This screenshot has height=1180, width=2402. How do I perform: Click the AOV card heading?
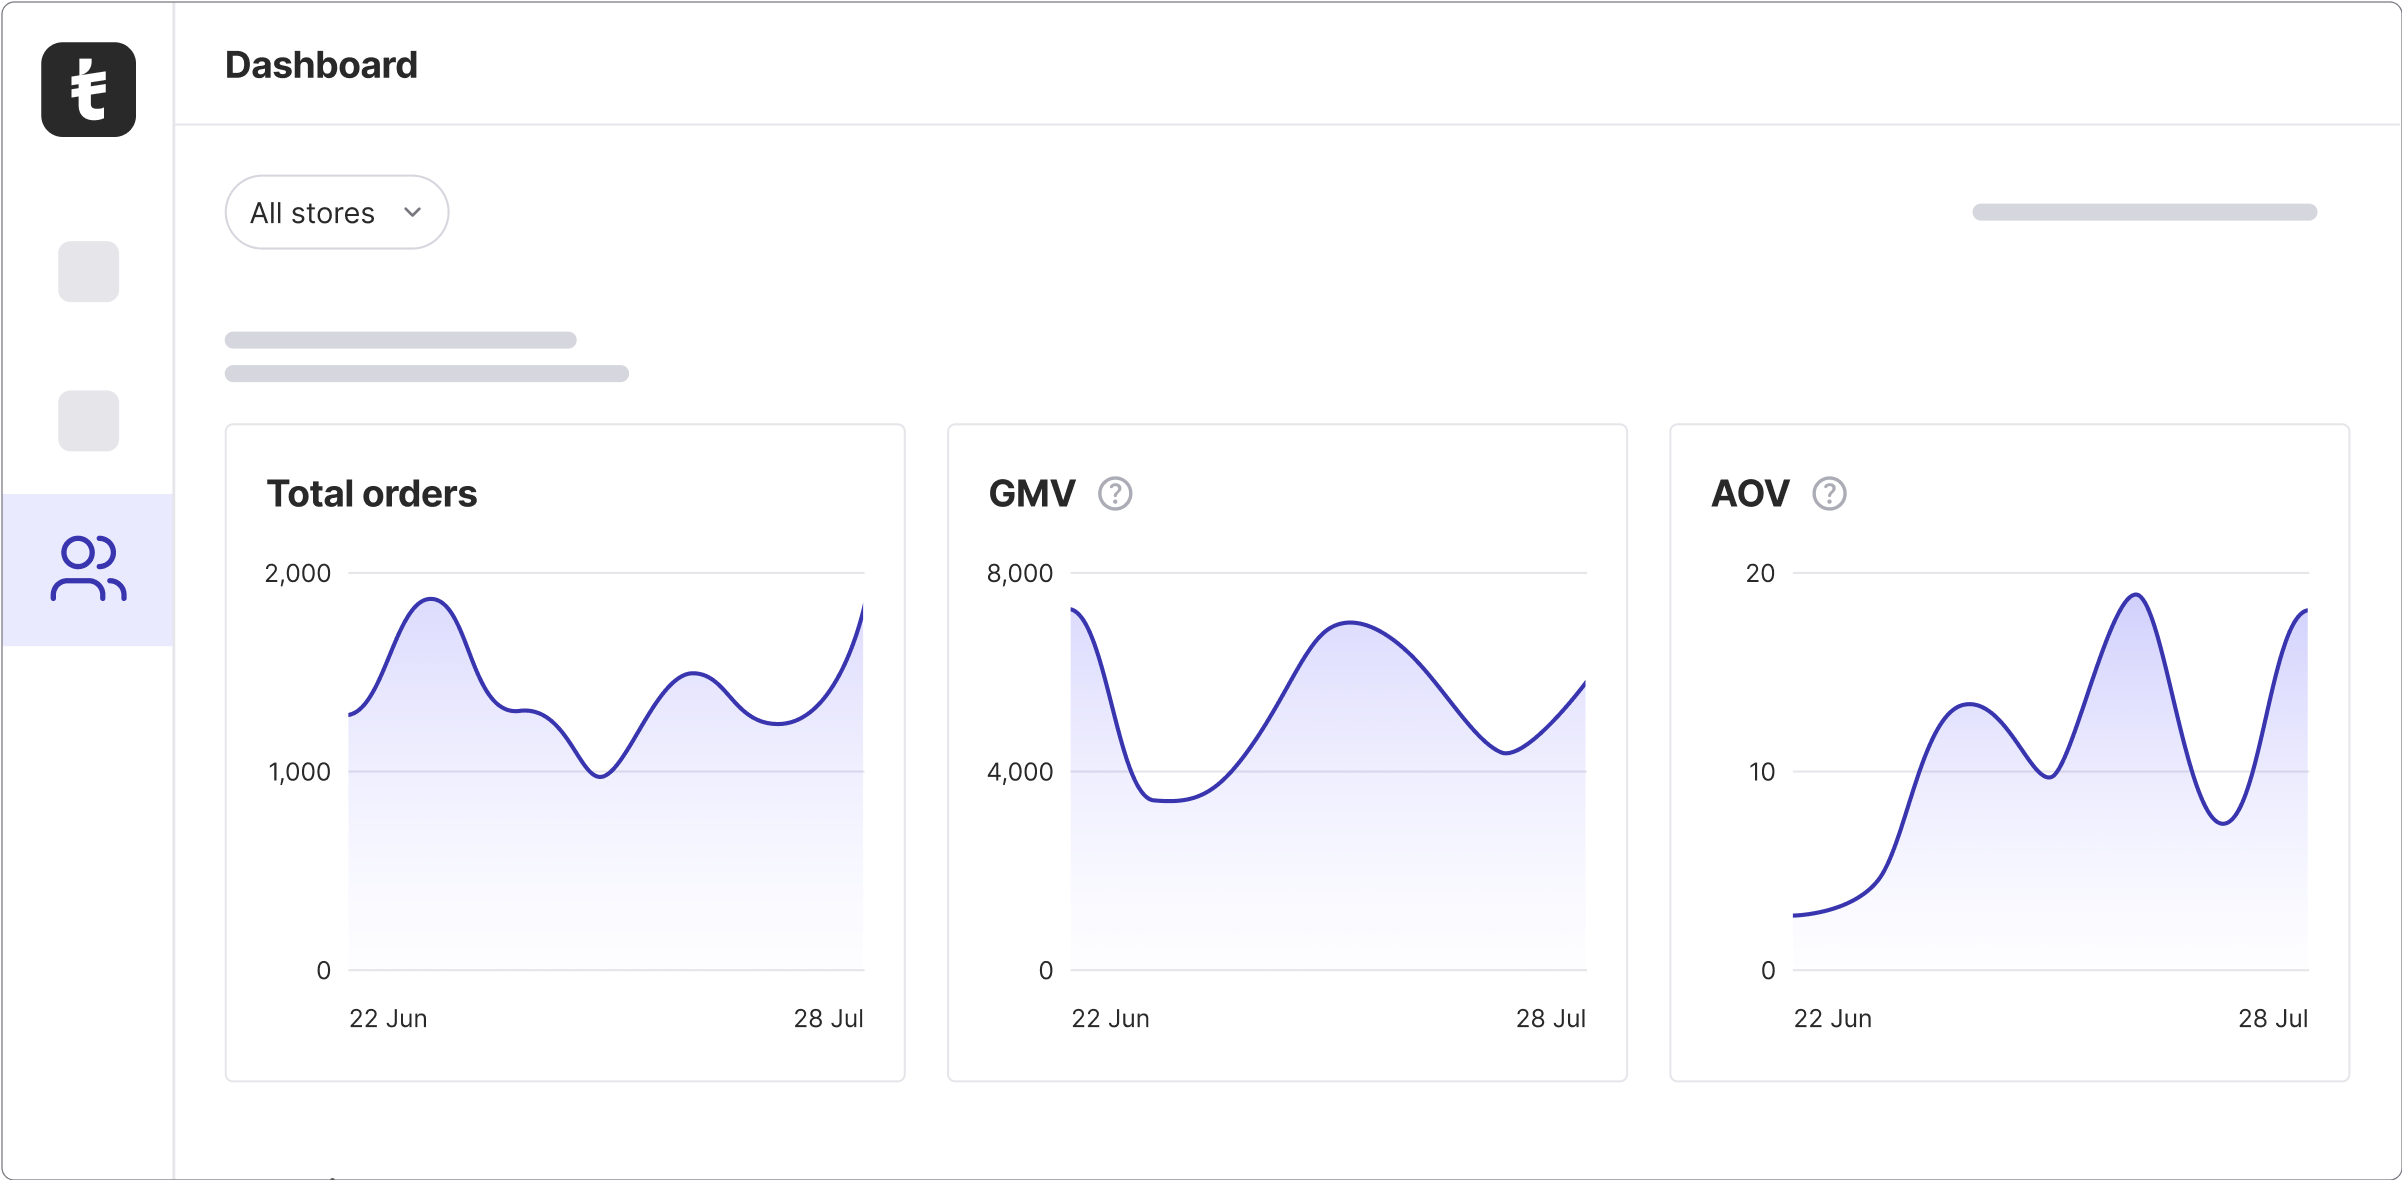point(1750,494)
